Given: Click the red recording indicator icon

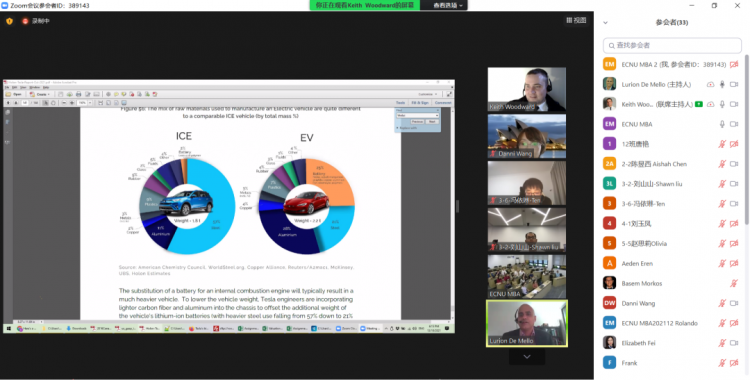Looking at the screenshot, I should click(25, 21).
